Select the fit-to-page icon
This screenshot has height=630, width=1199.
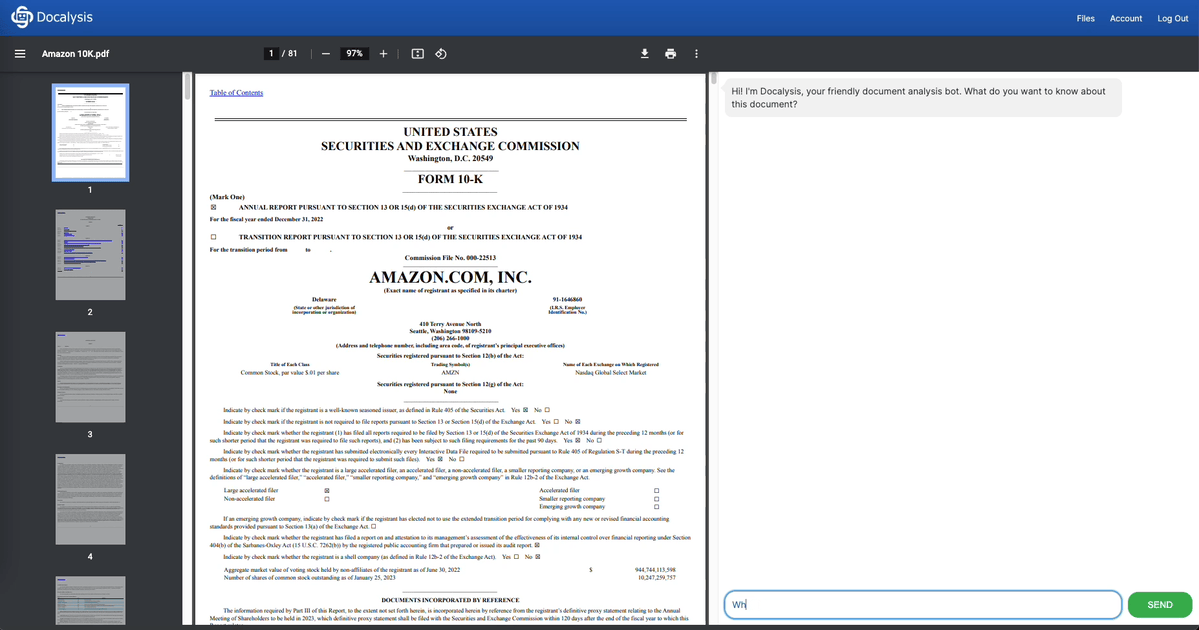tap(419, 53)
